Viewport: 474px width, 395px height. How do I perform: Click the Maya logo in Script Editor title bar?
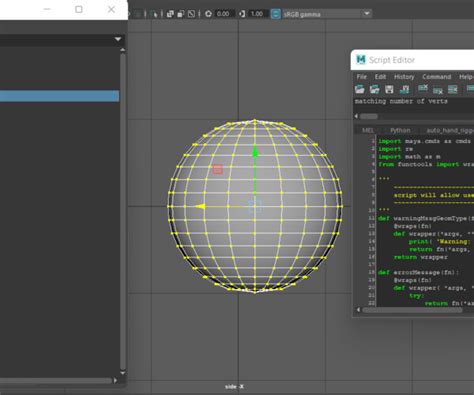coord(361,60)
